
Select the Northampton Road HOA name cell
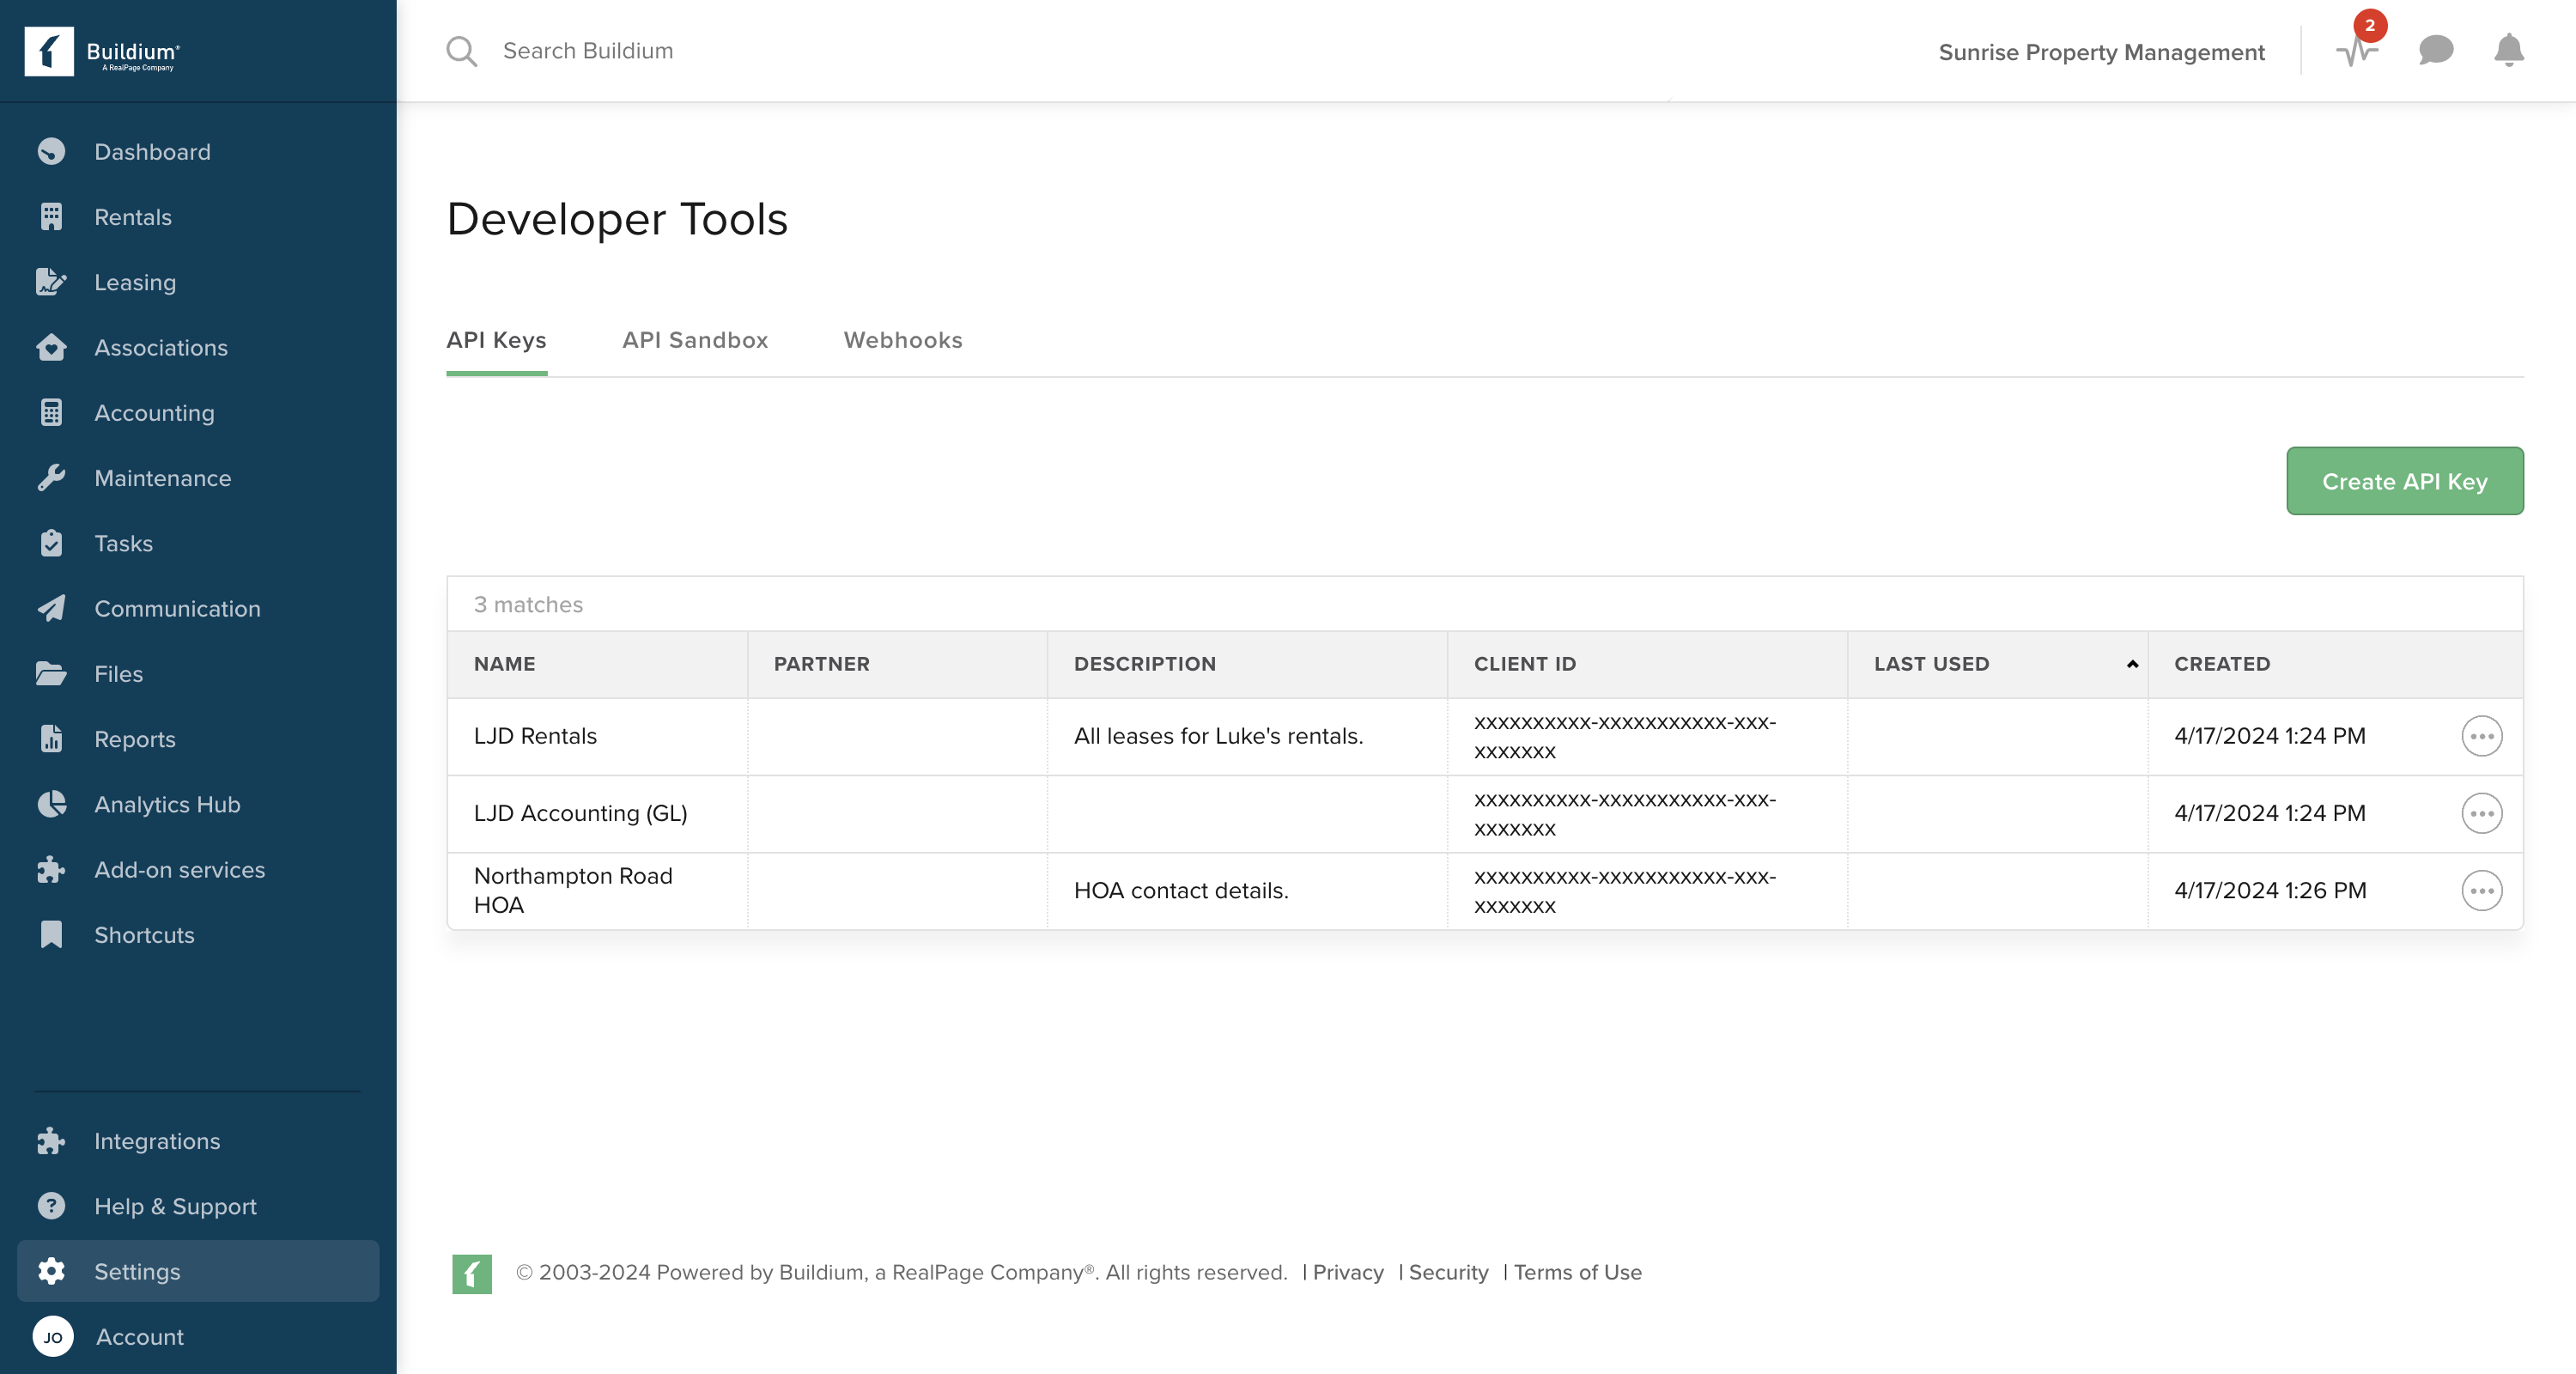597,890
